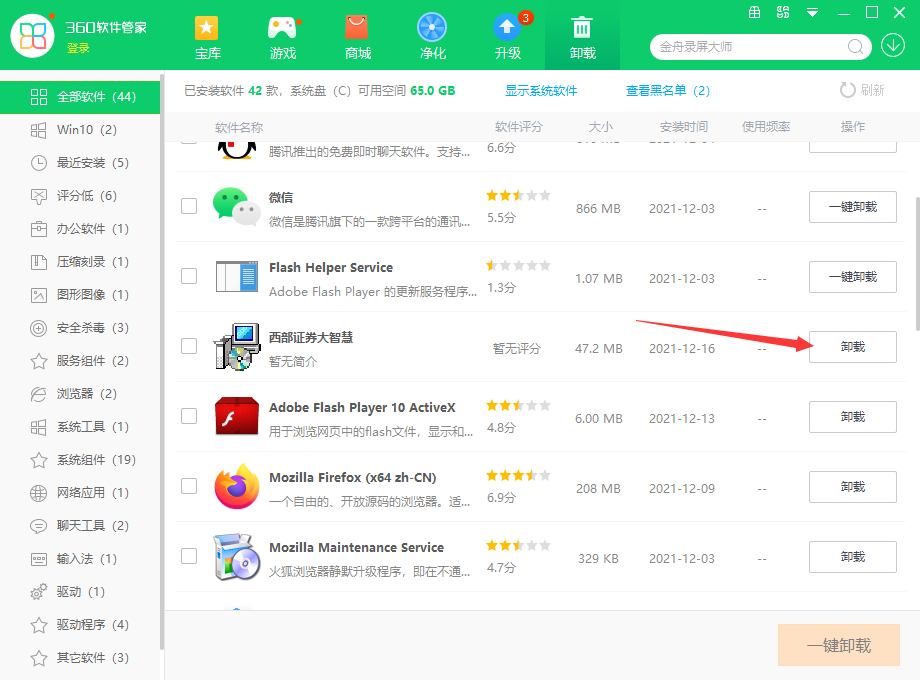Open the 净化 cleanup section

click(432, 36)
